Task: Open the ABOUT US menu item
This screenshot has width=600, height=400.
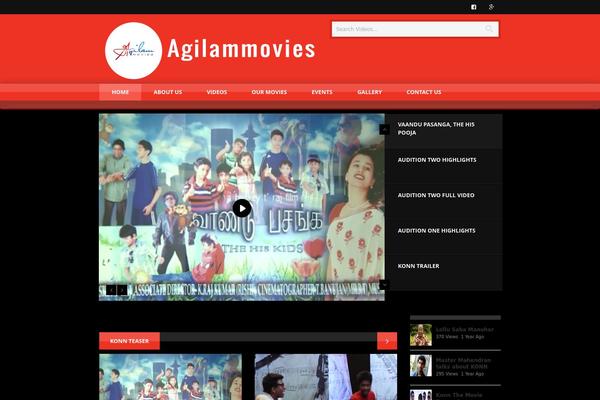Action: (168, 92)
